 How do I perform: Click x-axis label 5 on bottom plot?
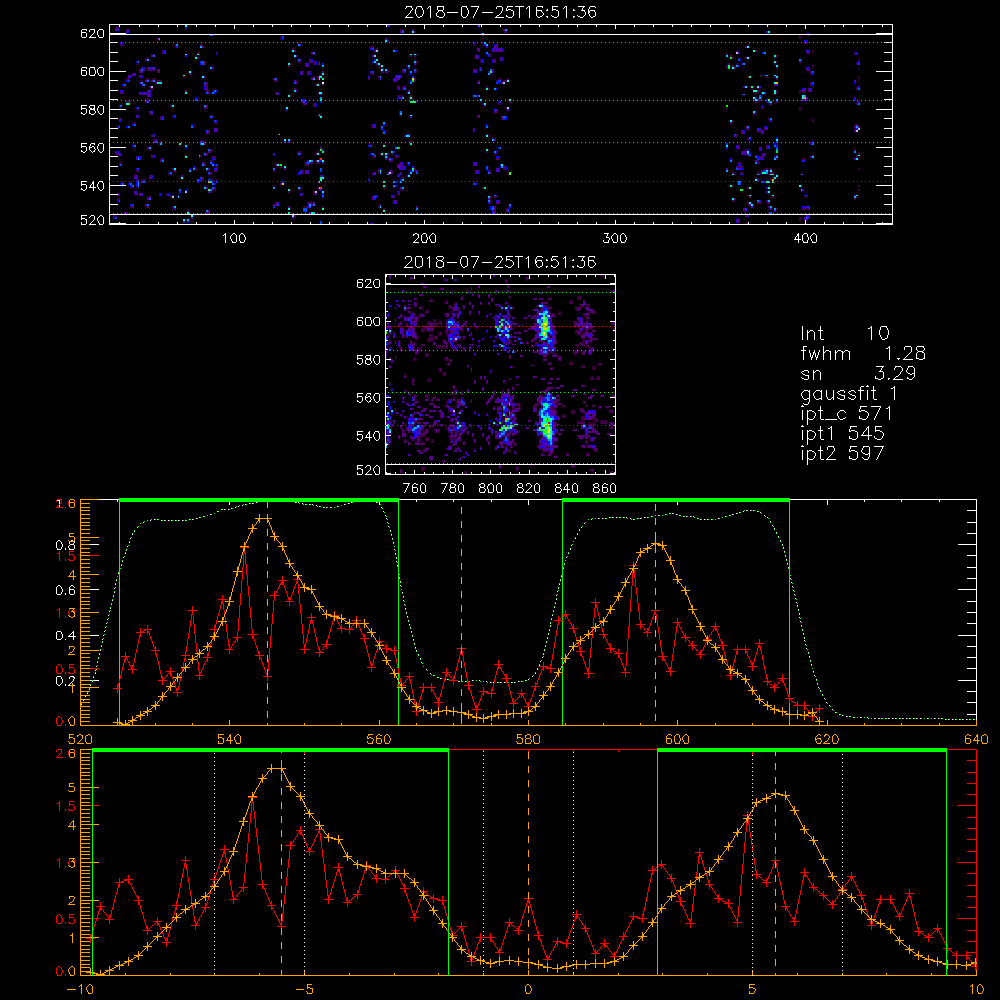(753, 990)
